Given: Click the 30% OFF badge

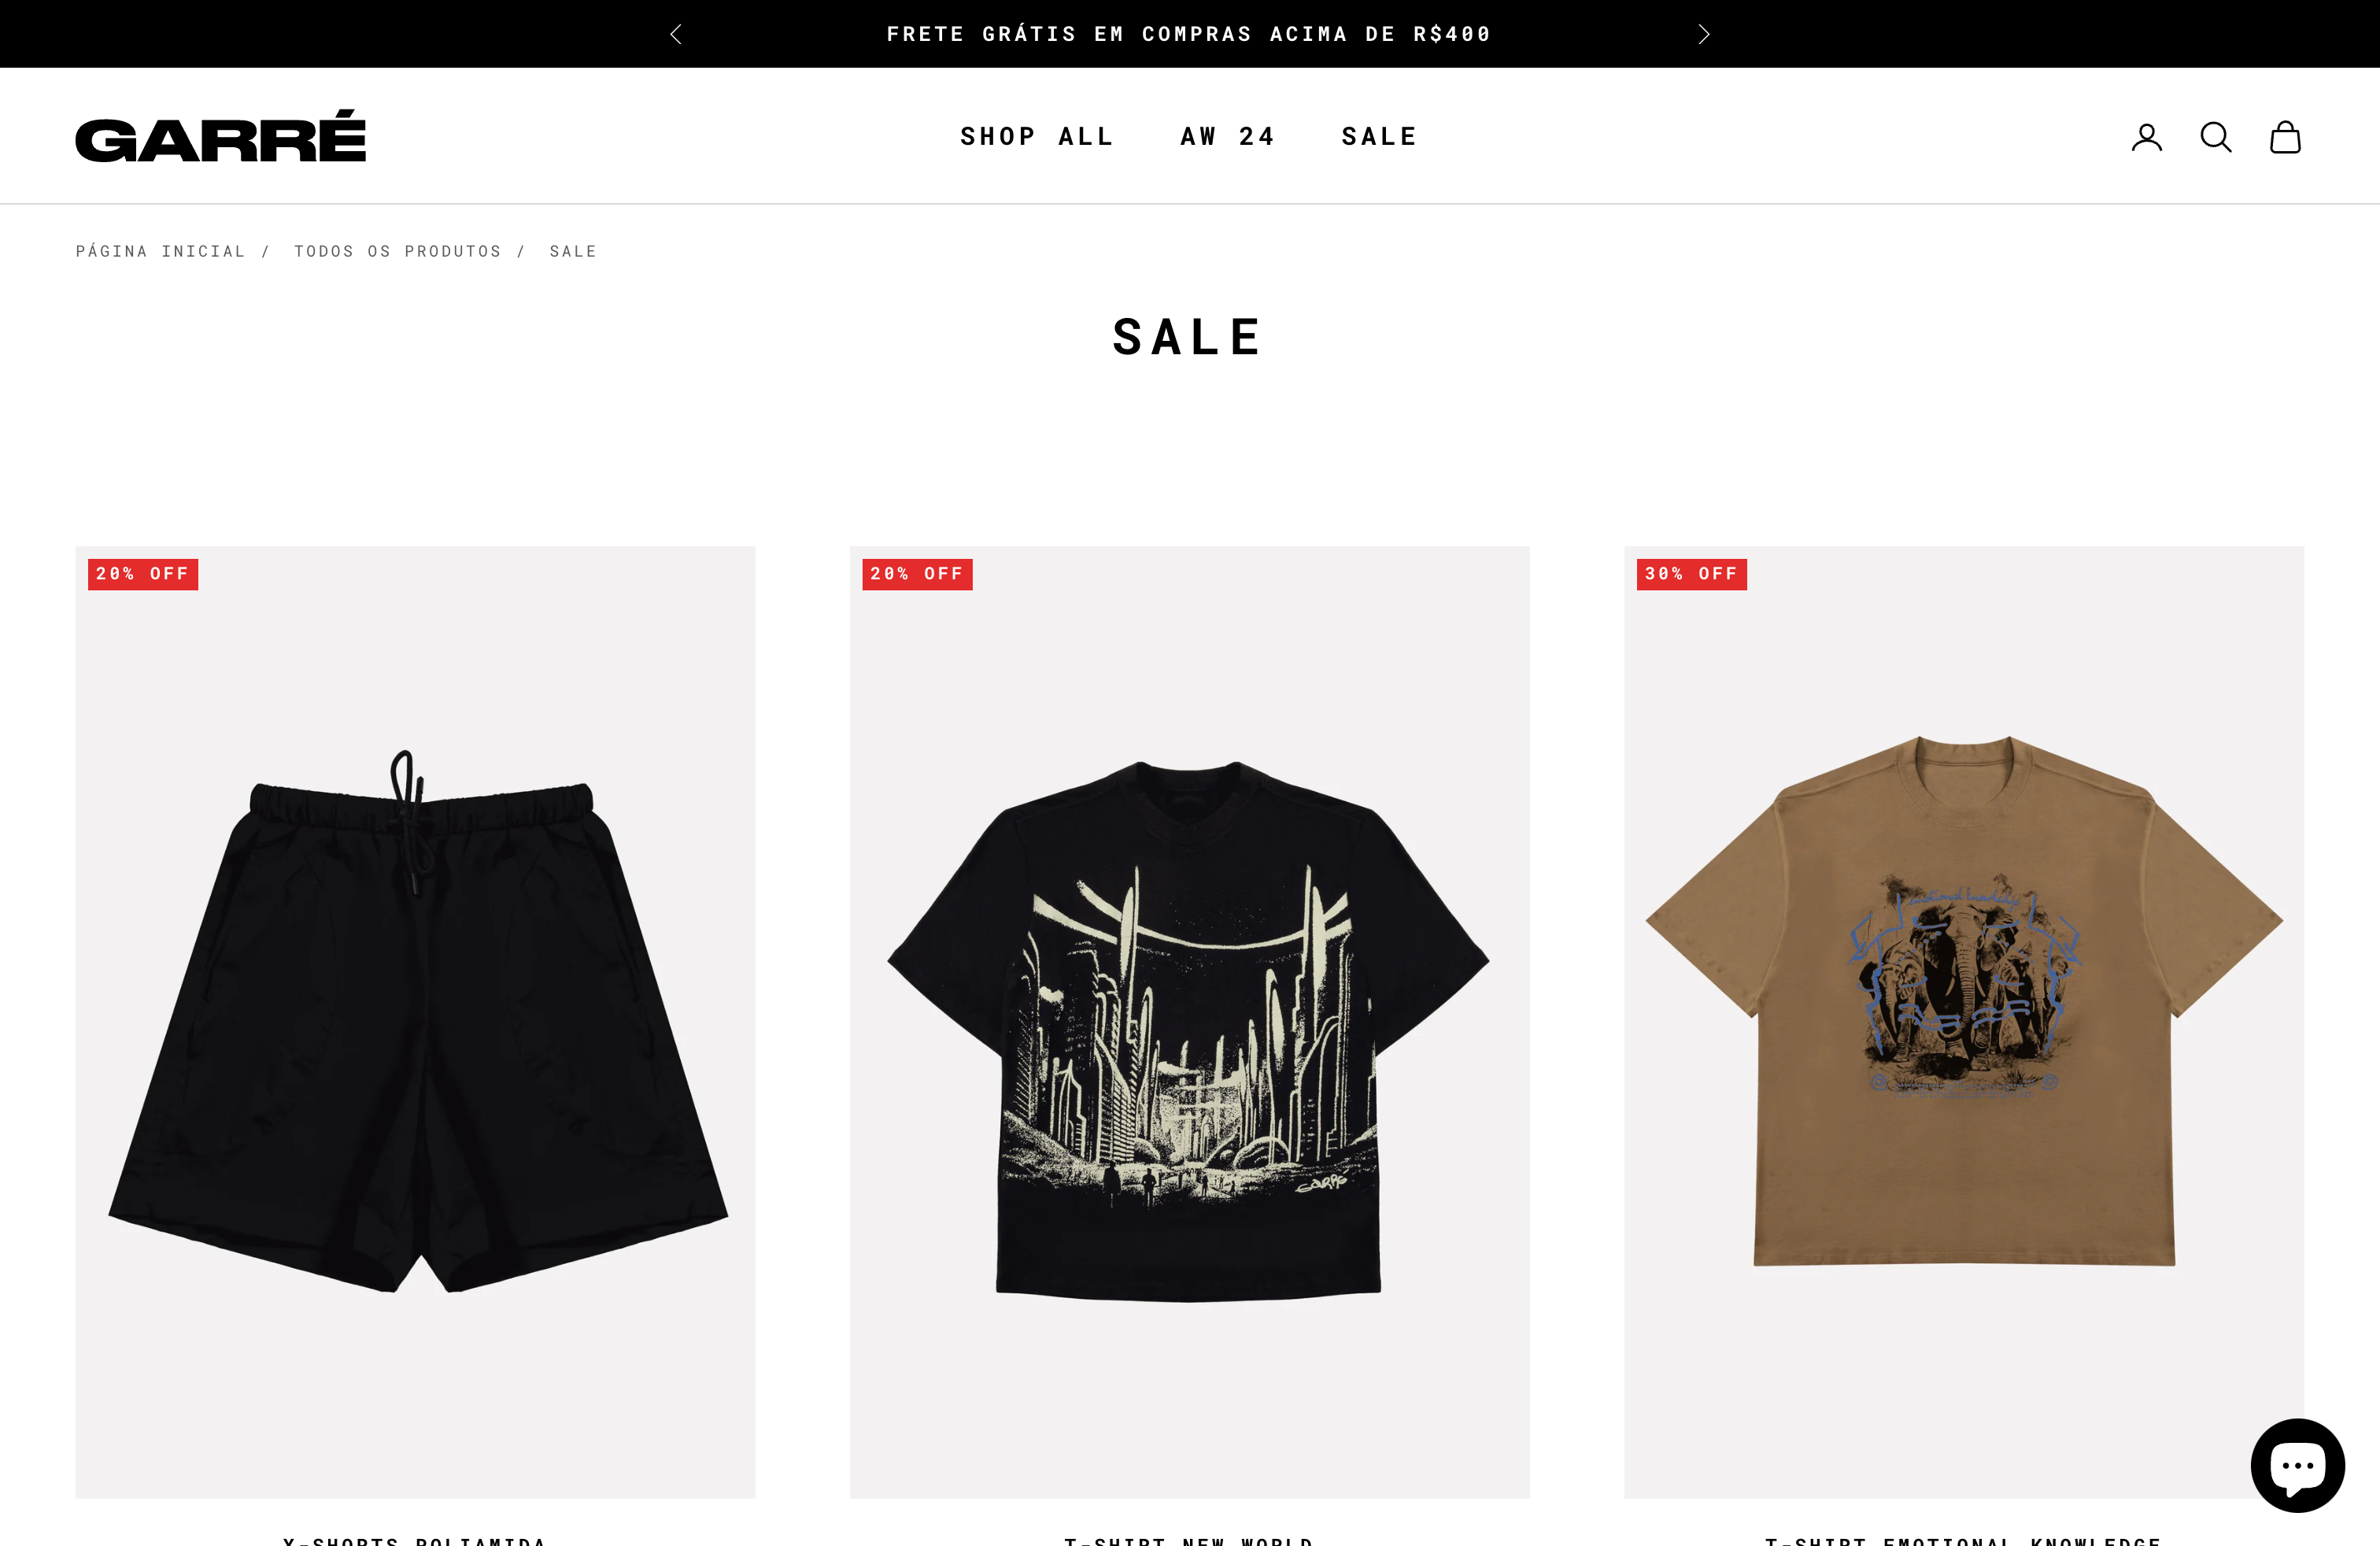Looking at the screenshot, I should point(1692,574).
